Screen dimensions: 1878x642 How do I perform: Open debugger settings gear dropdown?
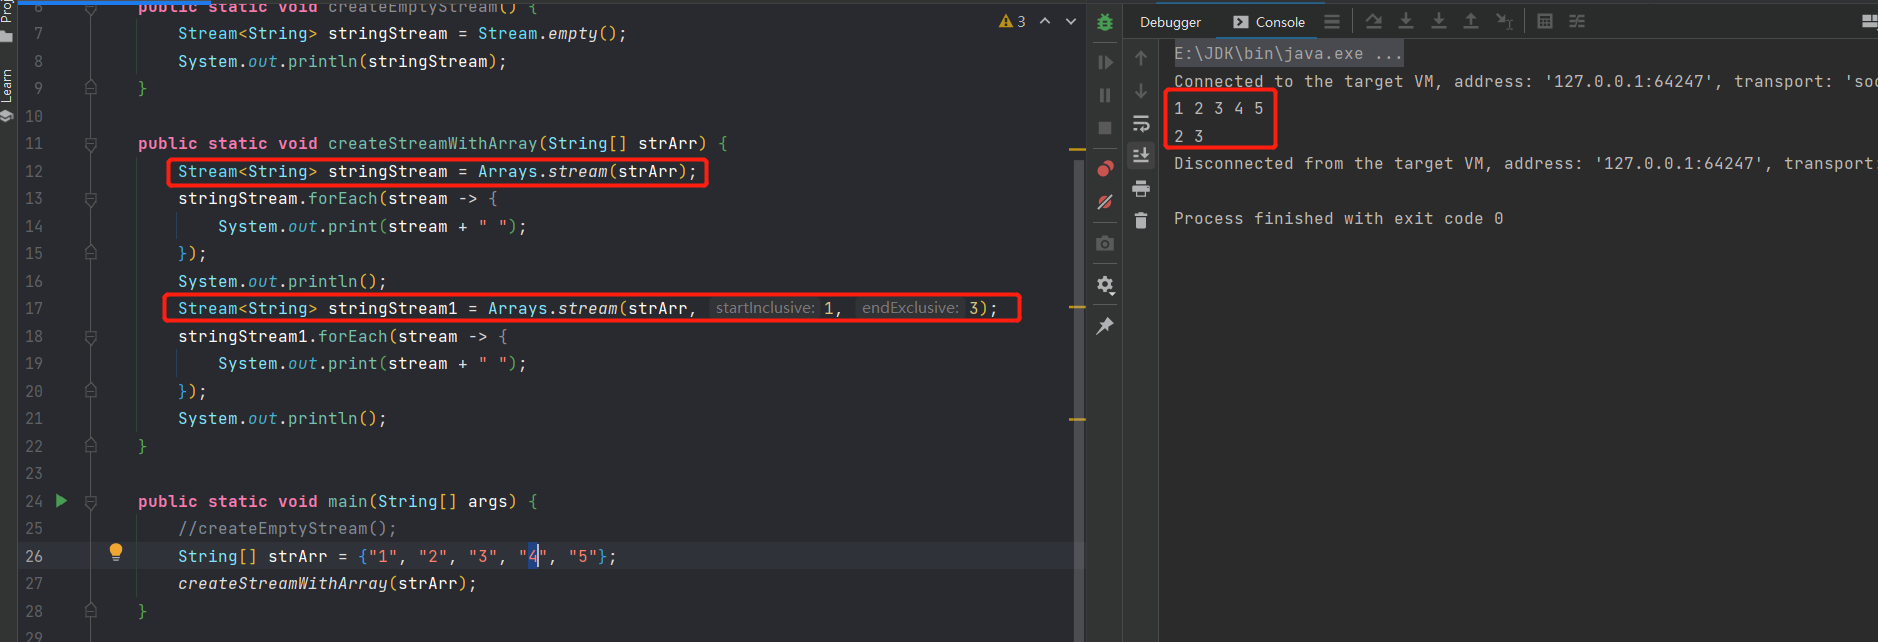1105,285
